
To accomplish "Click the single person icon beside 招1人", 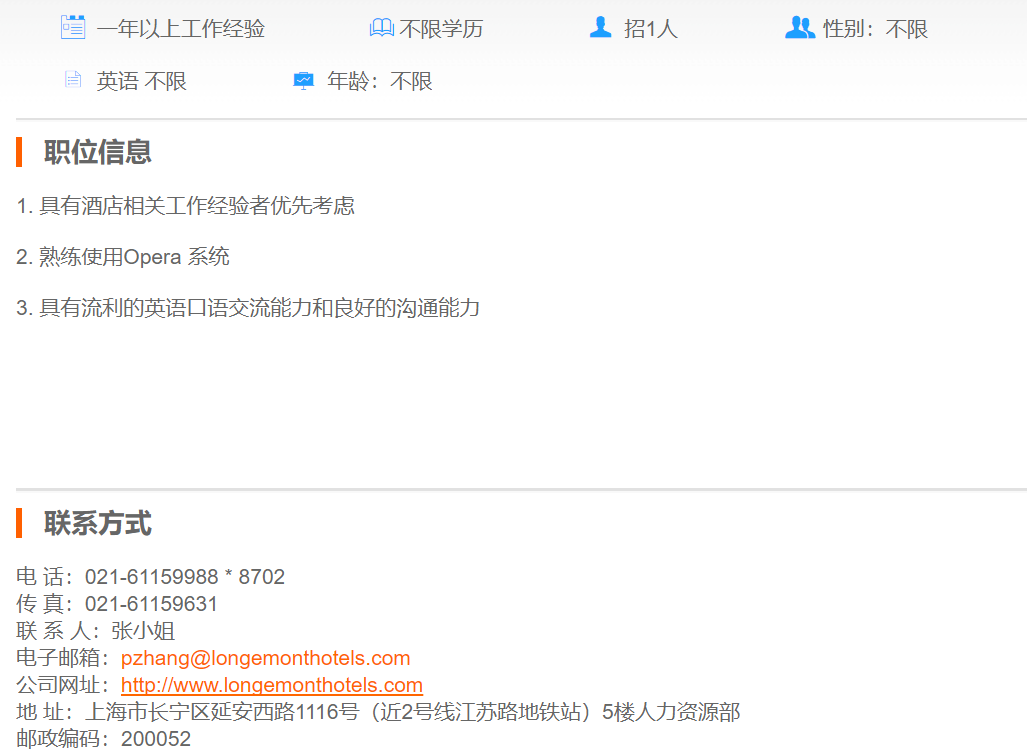I will click(600, 28).
